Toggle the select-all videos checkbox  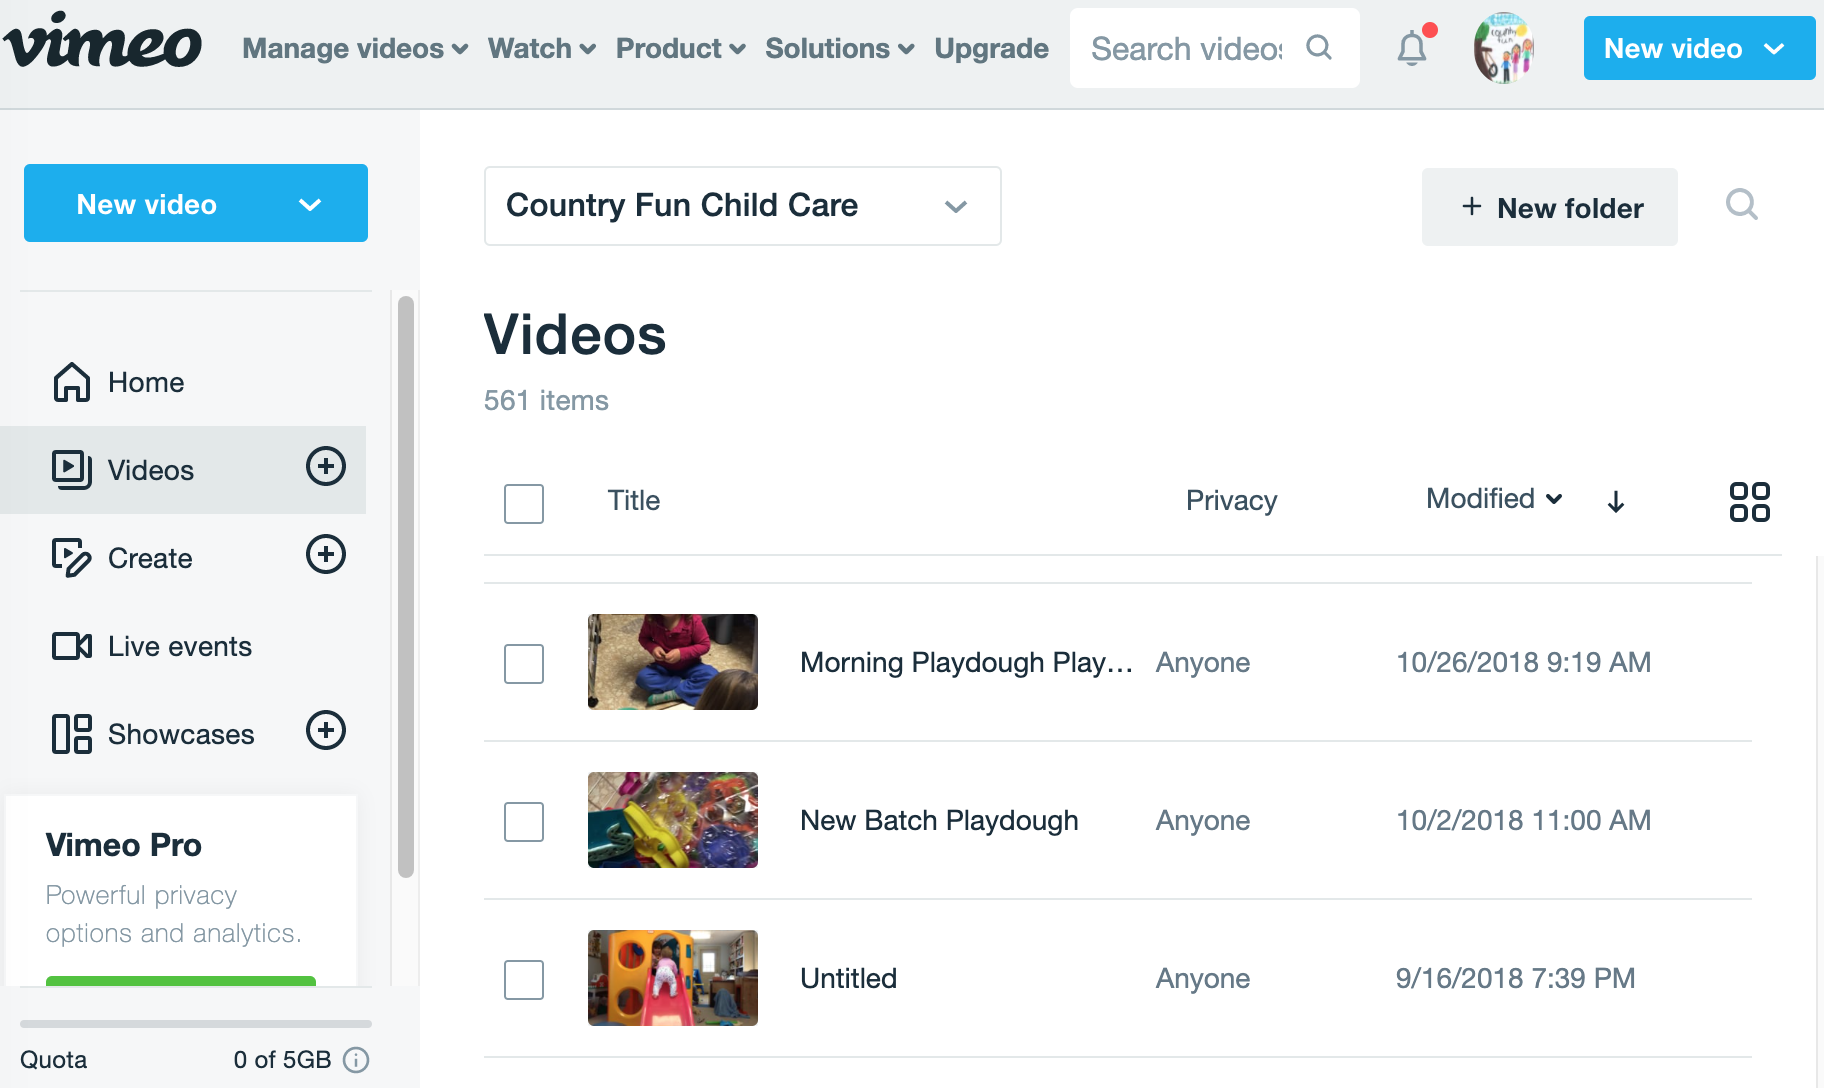pyautogui.click(x=524, y=504)
